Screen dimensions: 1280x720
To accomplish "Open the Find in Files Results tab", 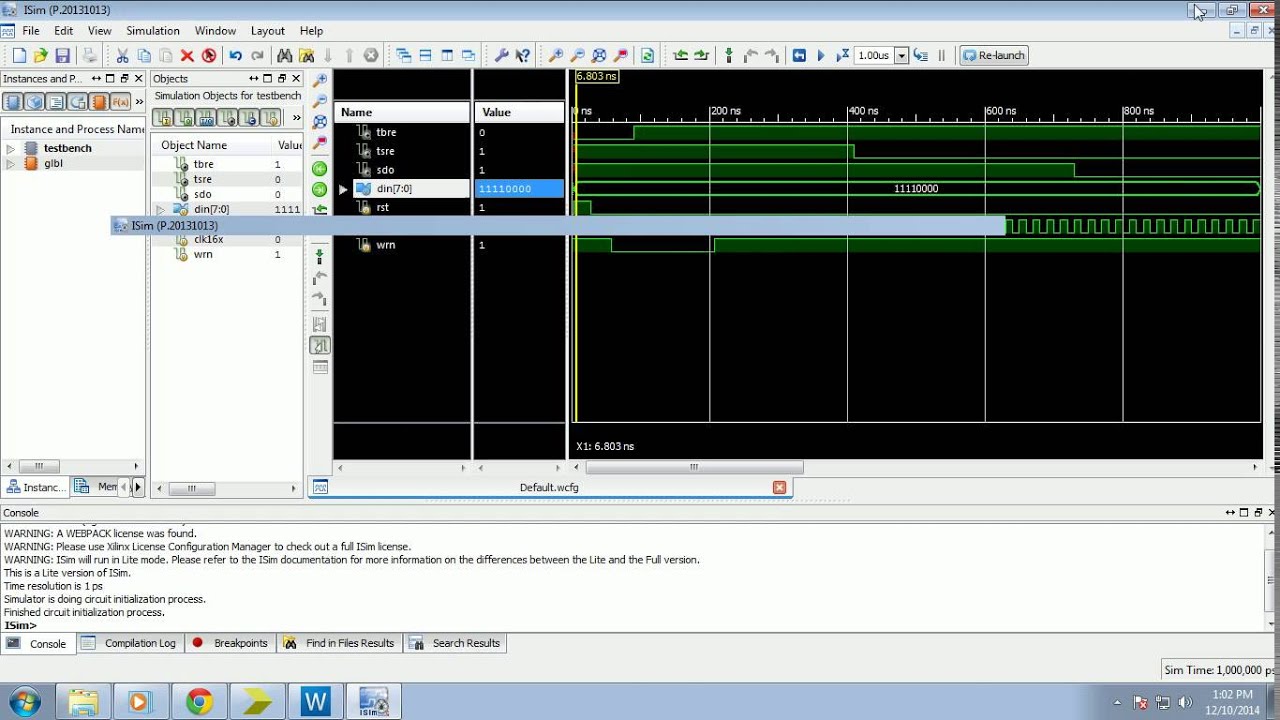I will coord(340,643).
